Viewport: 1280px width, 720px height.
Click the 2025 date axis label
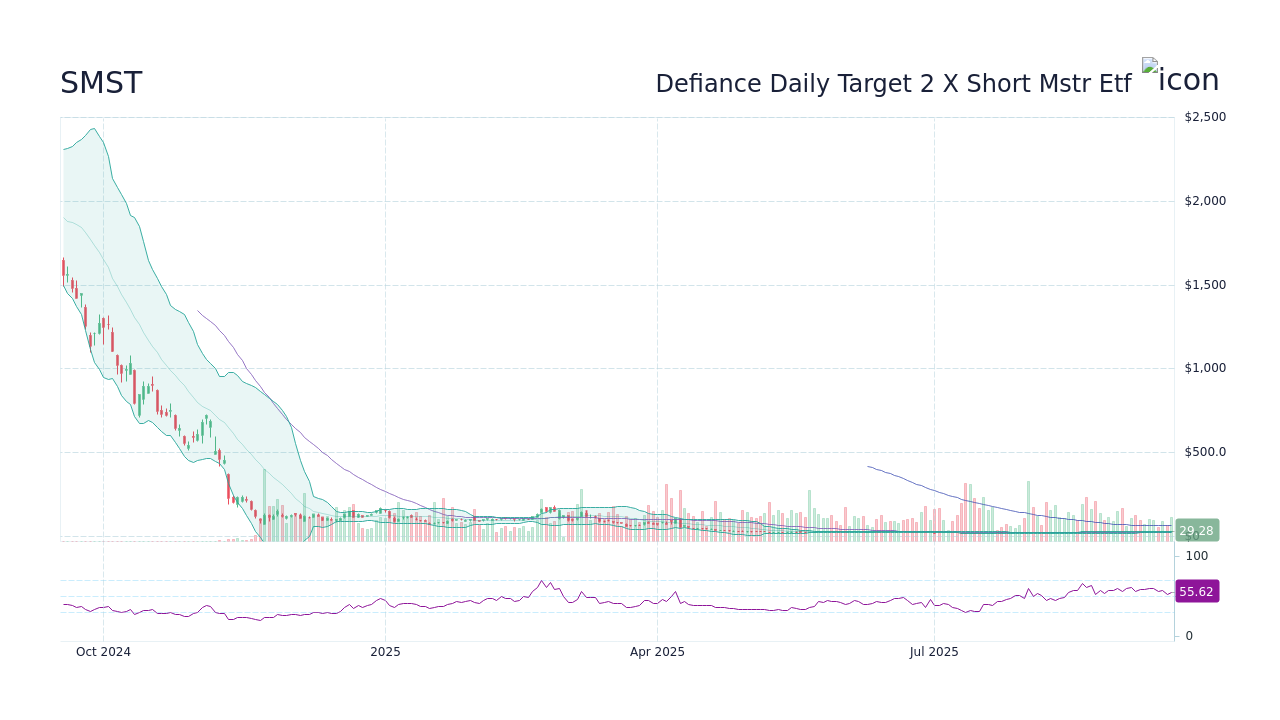tap(385, 652)
